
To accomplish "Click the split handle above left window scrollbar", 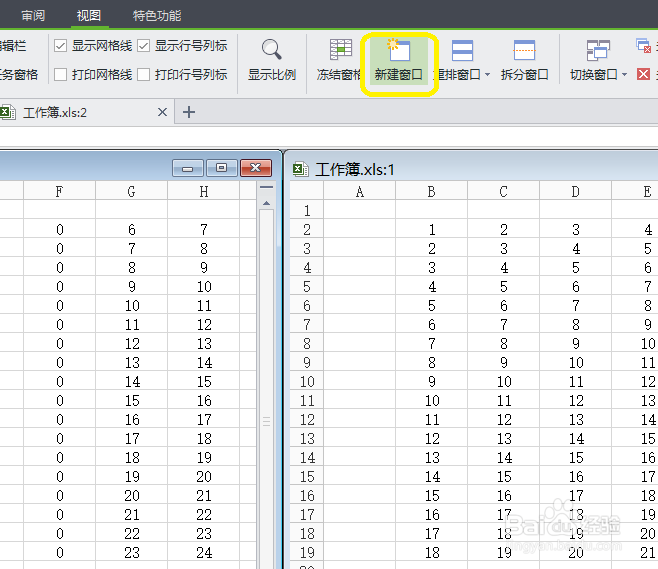I will coord(266,188).
